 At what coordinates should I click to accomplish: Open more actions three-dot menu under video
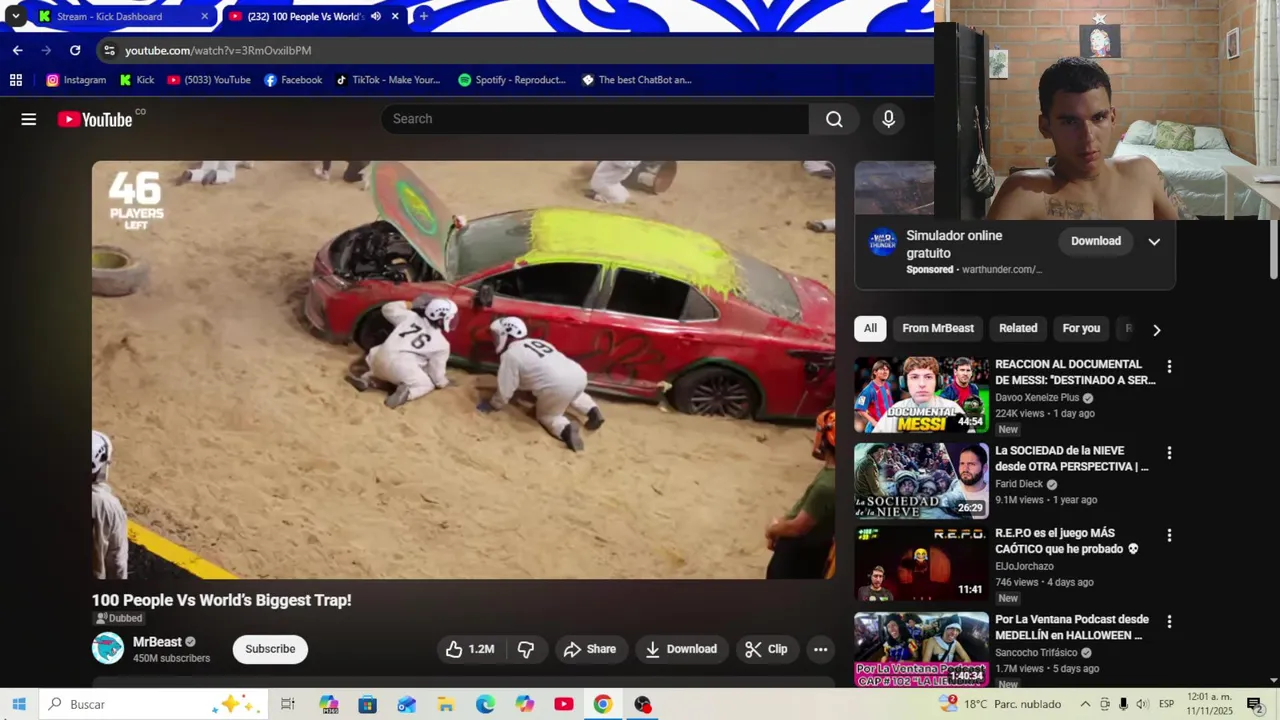820,649
